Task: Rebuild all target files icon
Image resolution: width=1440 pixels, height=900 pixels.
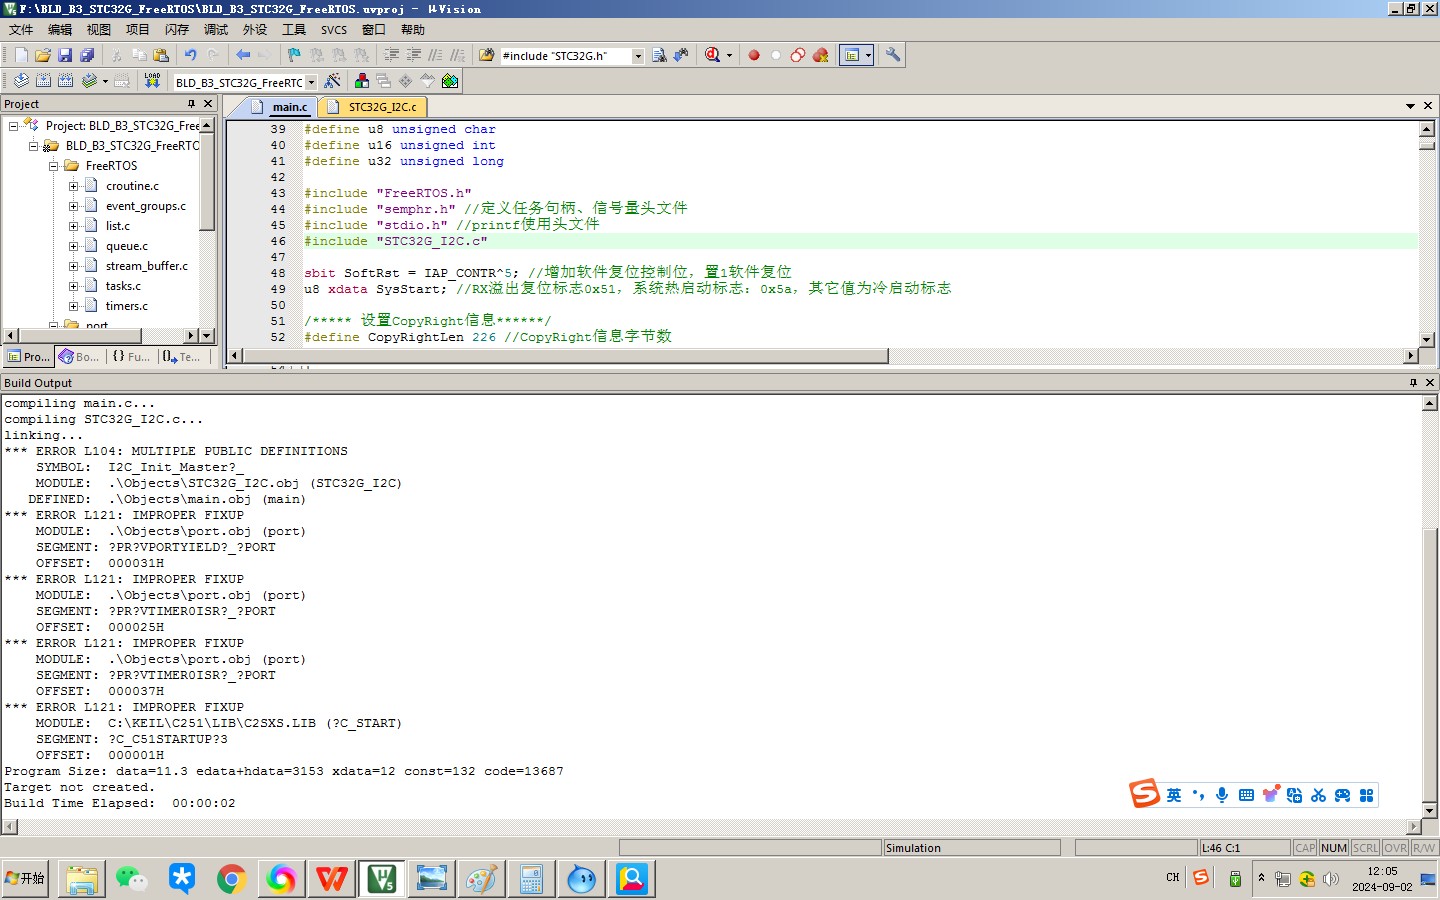Action: coord(65,81)
